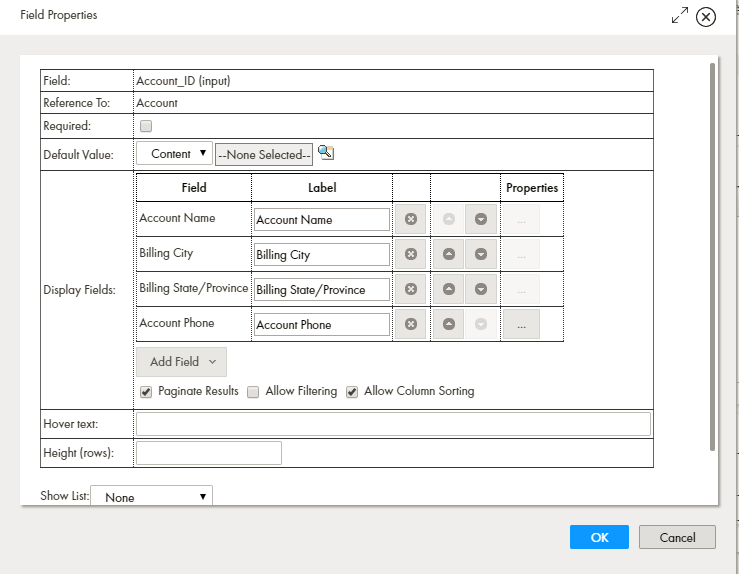Click the Reference To value Account

pyautogui.click(x=157, y=103)
